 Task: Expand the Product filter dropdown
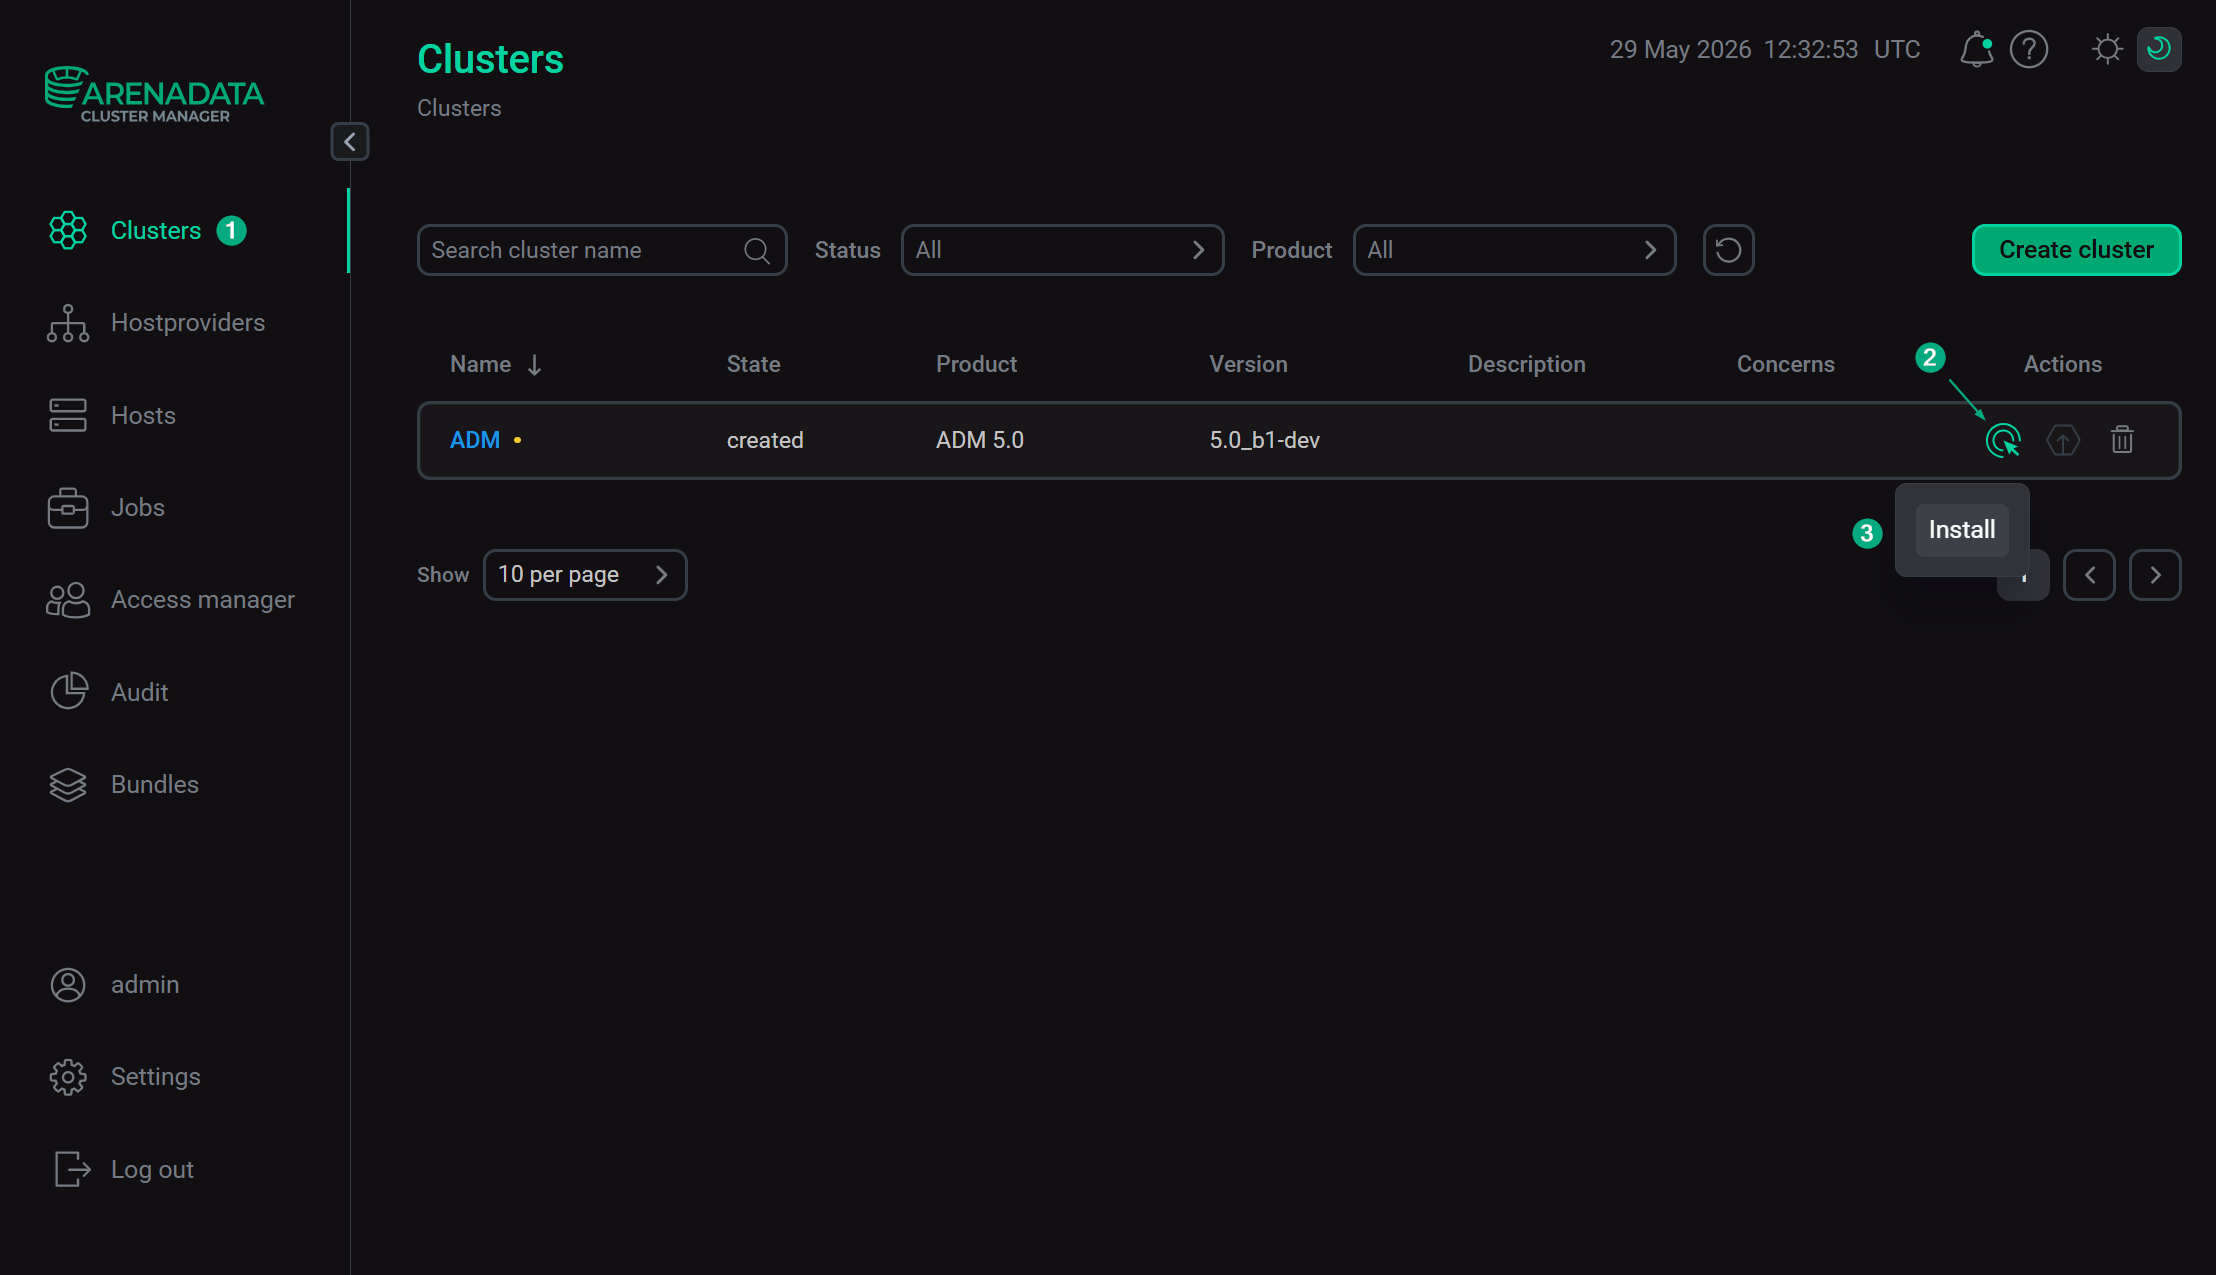point(1514,250)
